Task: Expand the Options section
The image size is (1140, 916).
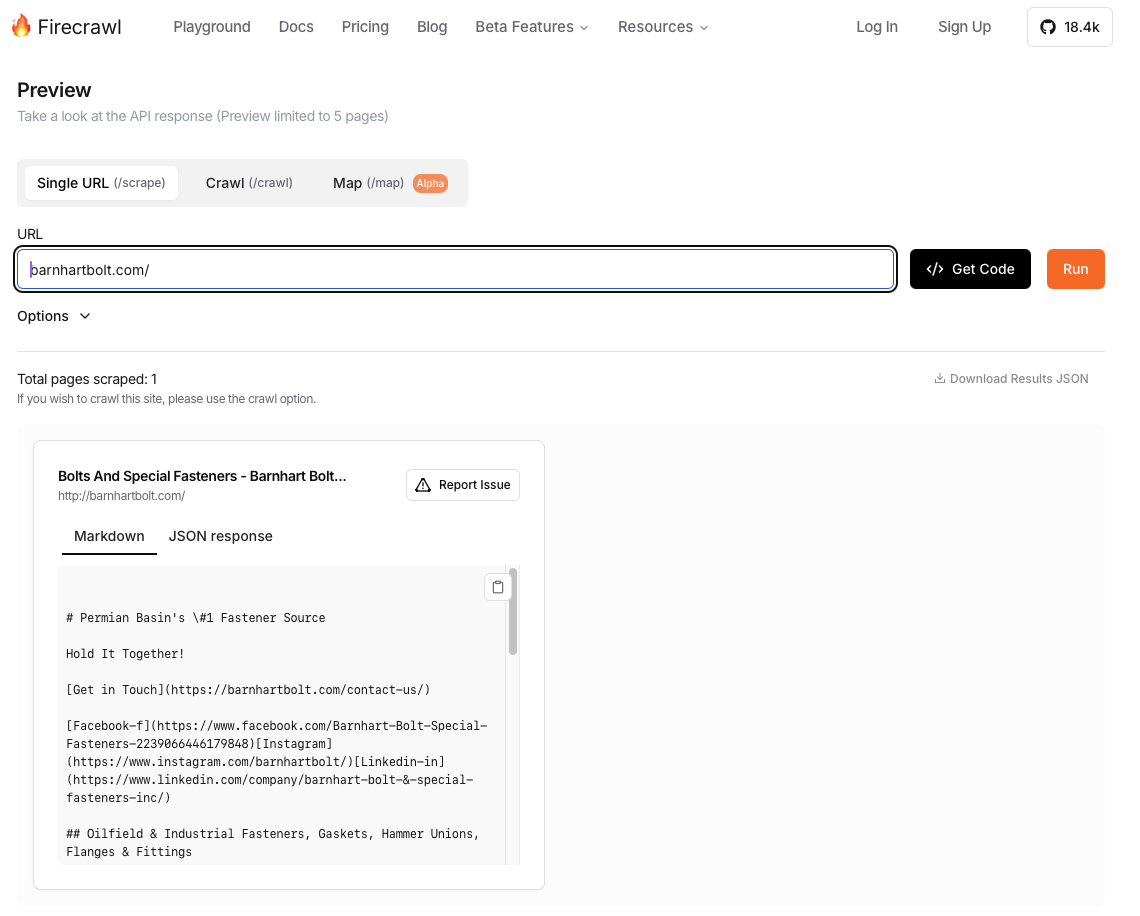Action: coord(54,316)
